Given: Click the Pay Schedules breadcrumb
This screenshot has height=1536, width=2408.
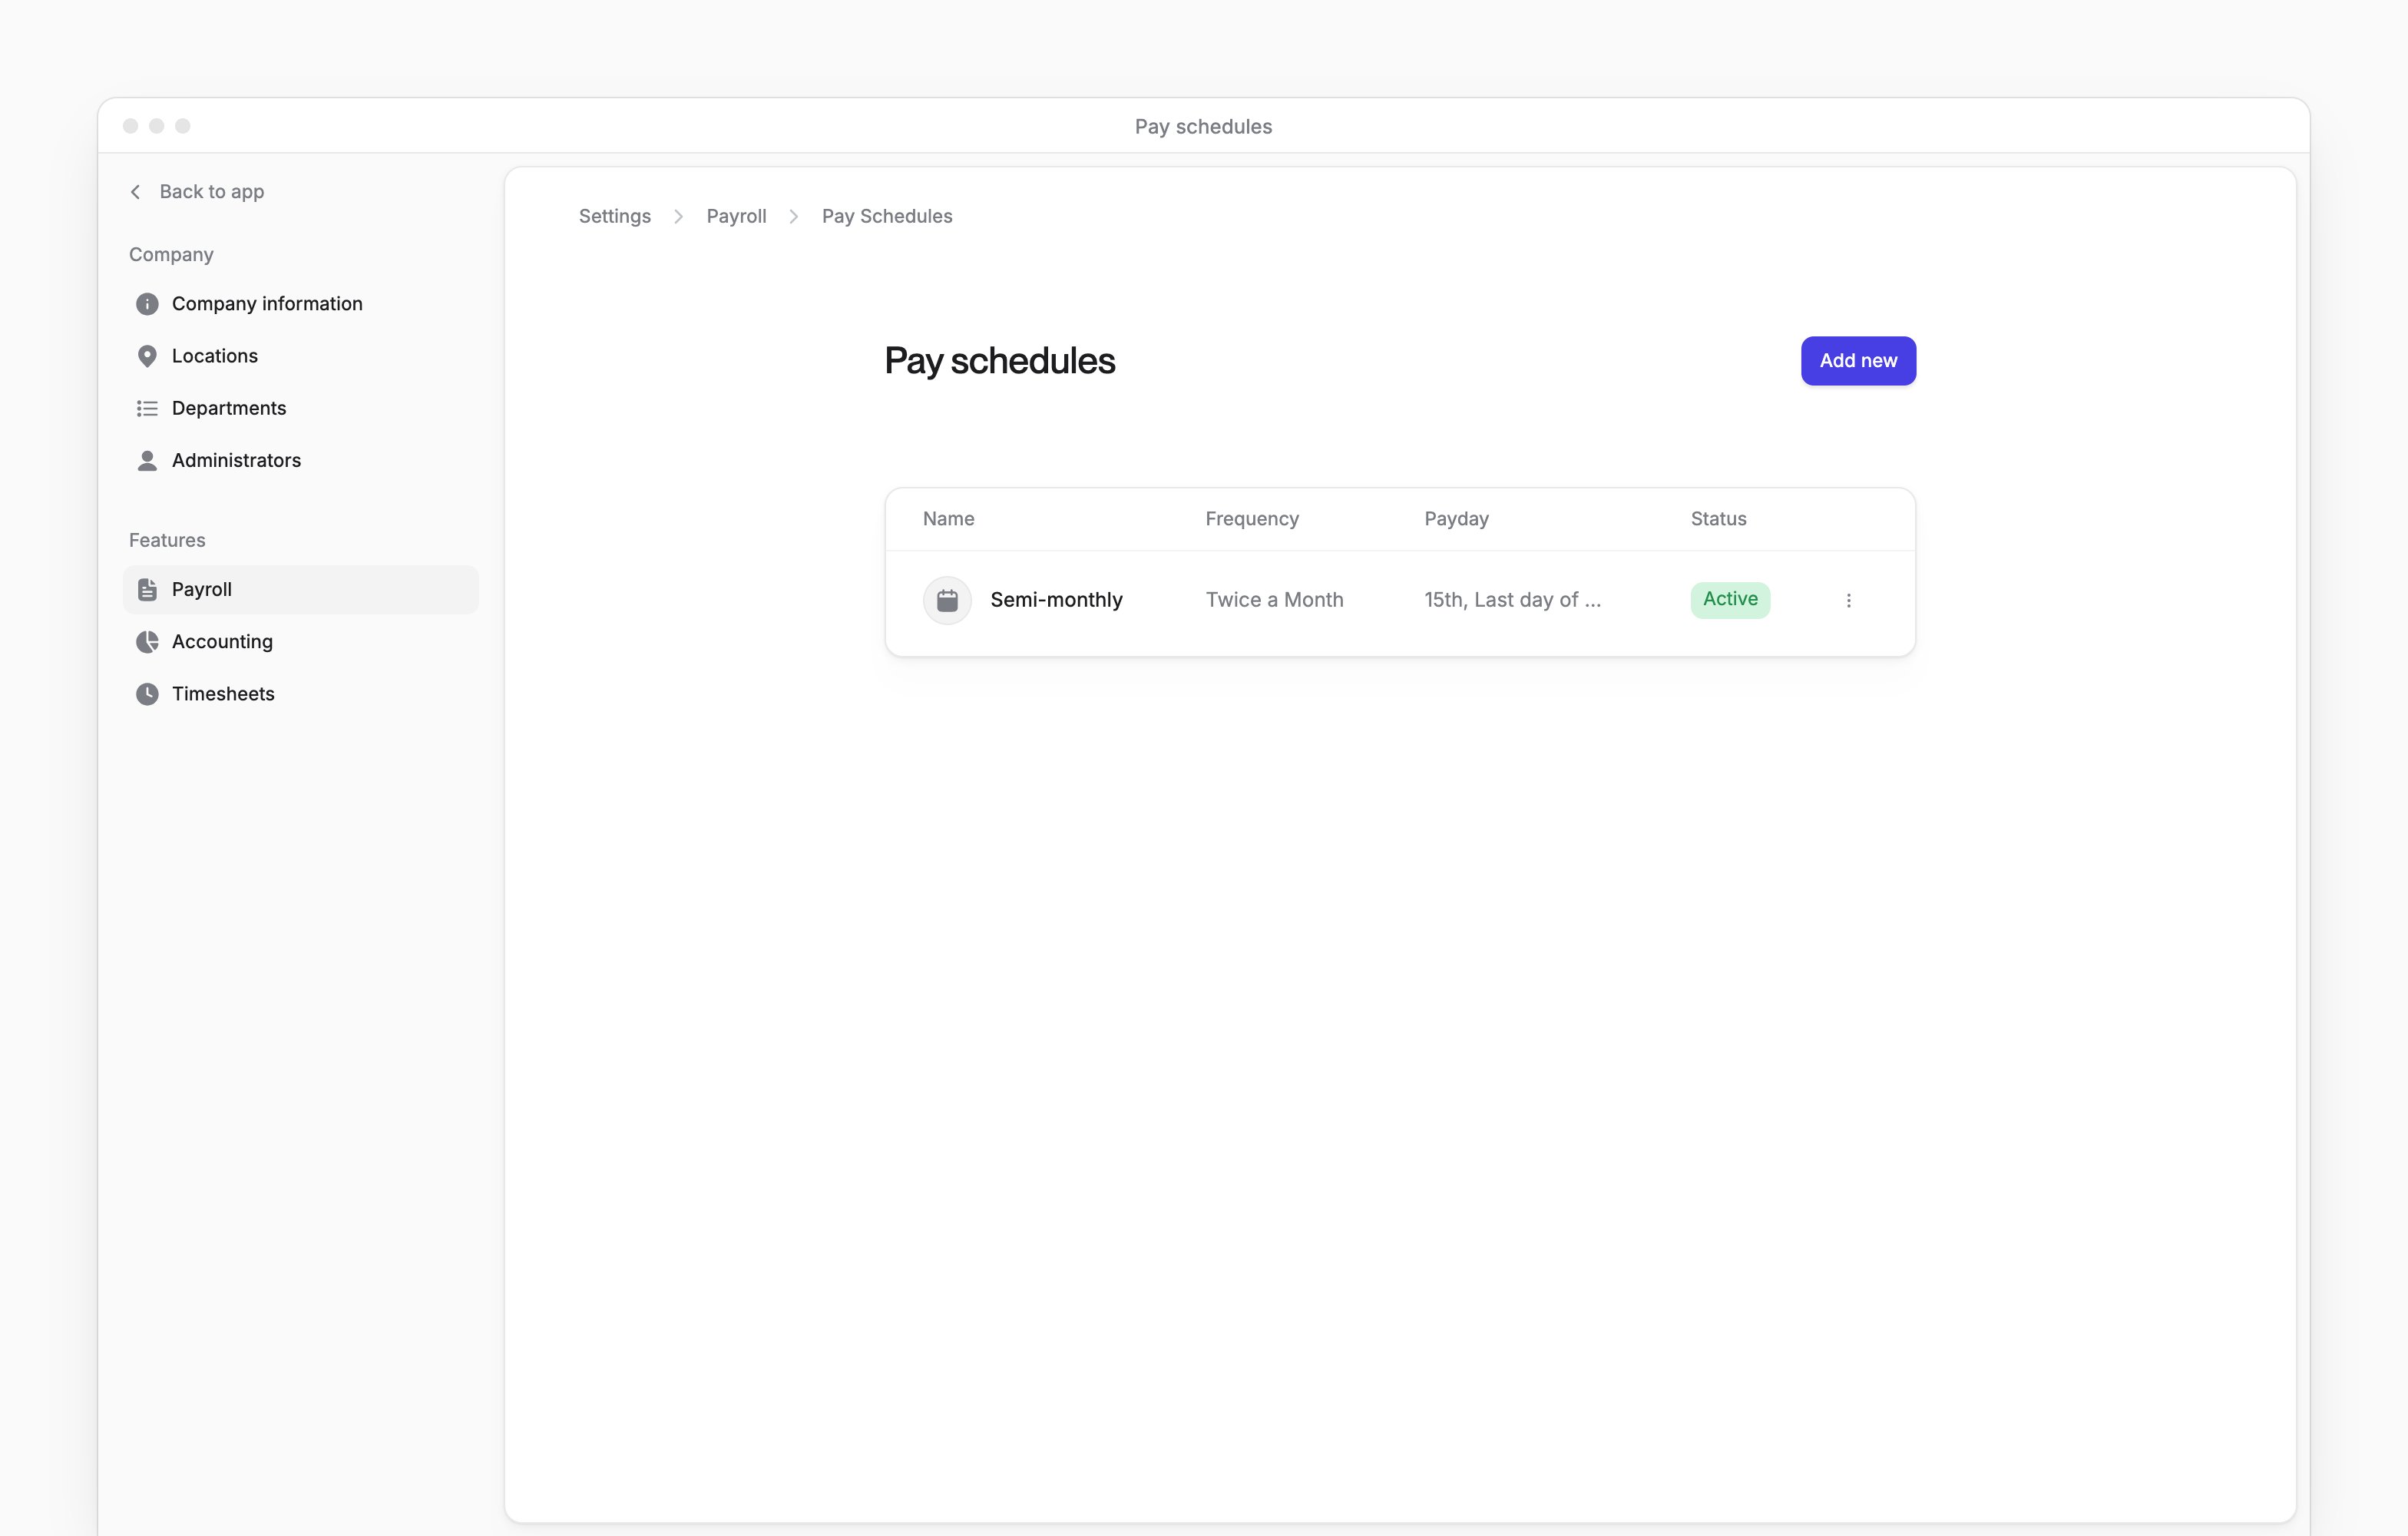Looking at the screenshot, I should [887, 216].
